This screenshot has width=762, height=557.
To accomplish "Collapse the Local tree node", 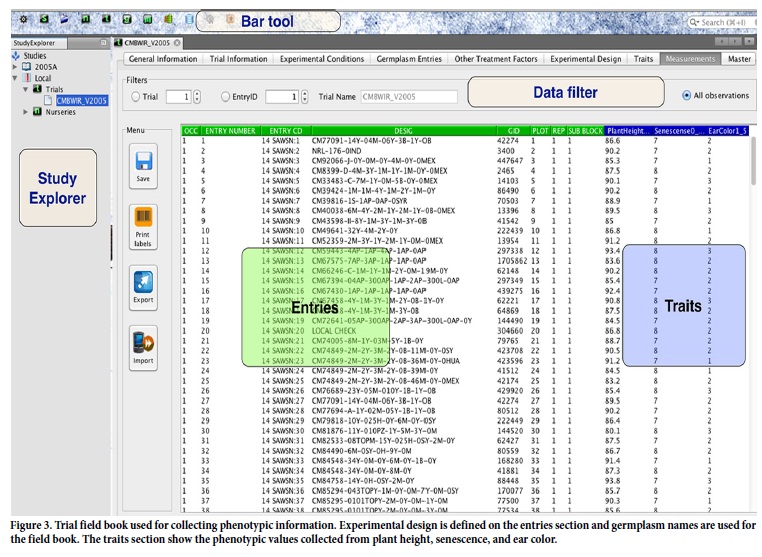I will [x=15, y=78].
